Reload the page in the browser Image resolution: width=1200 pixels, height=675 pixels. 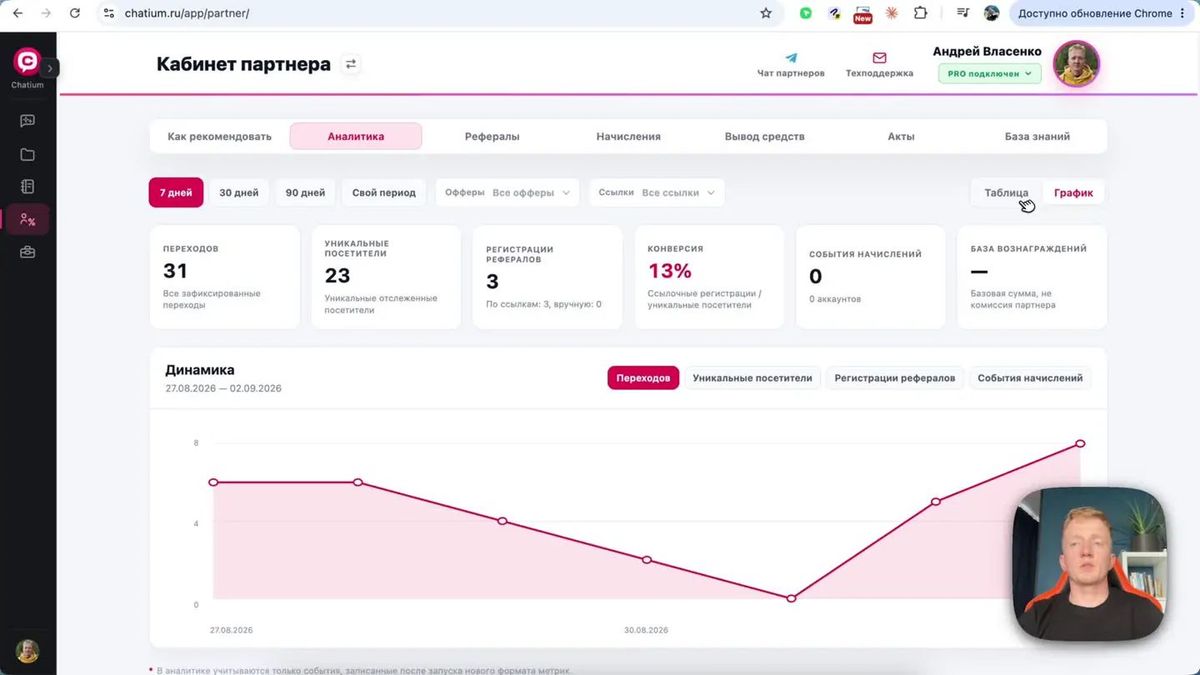click(x=74, y=13)
